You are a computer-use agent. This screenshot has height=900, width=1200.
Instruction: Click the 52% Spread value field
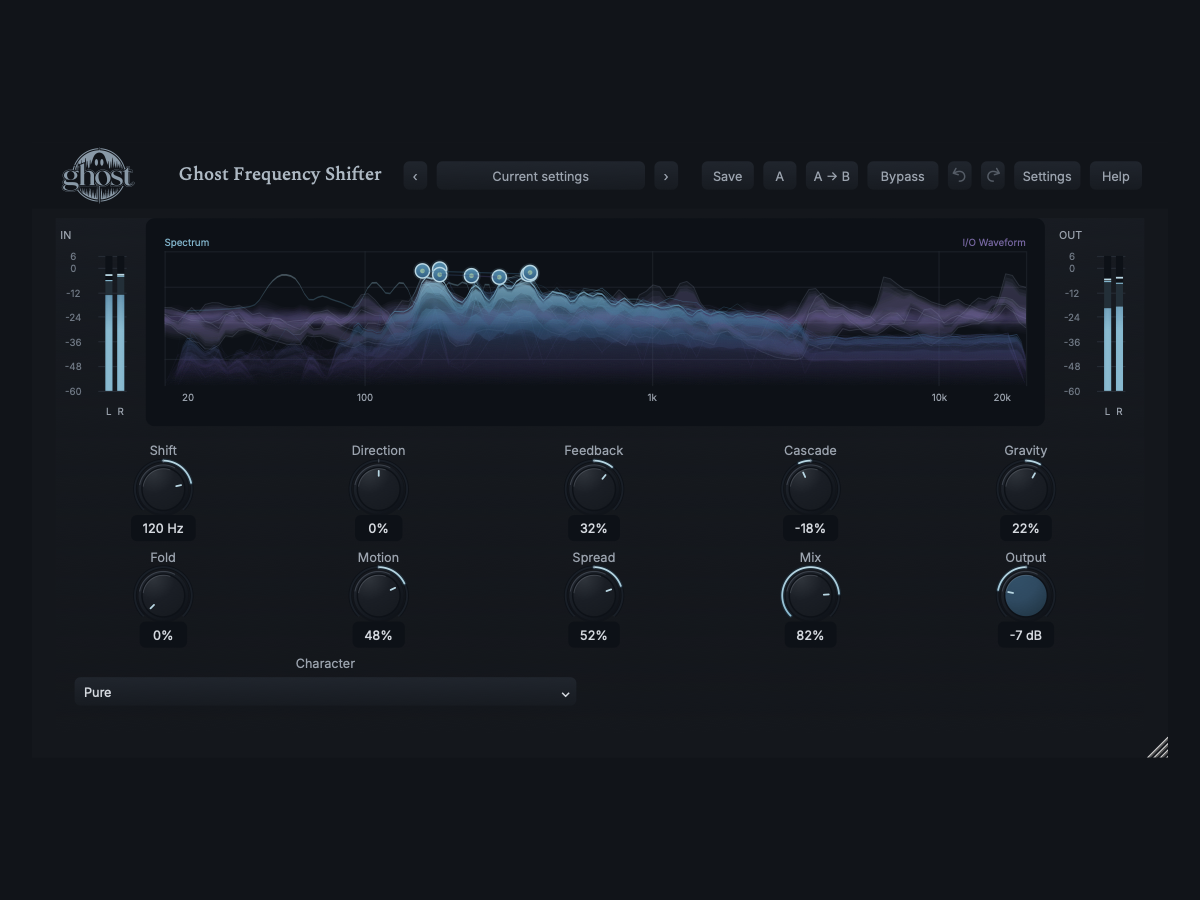594,635
